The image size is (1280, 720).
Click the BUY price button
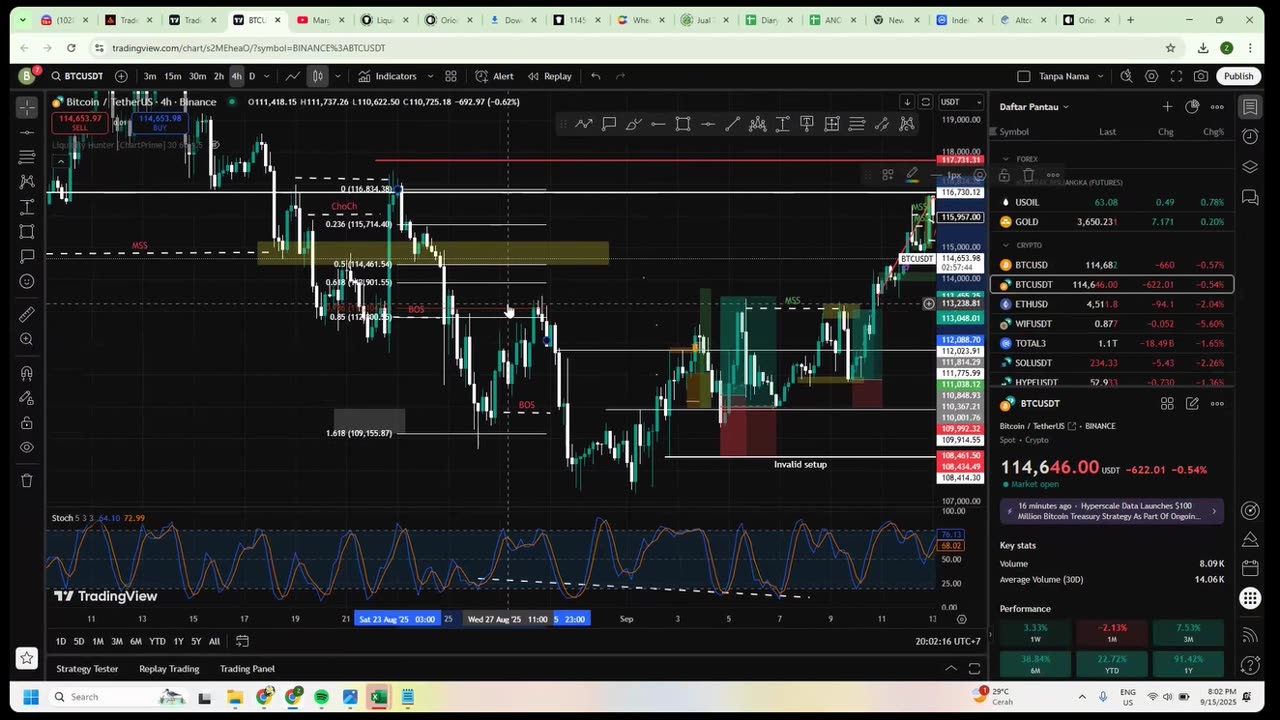(162, 123)
